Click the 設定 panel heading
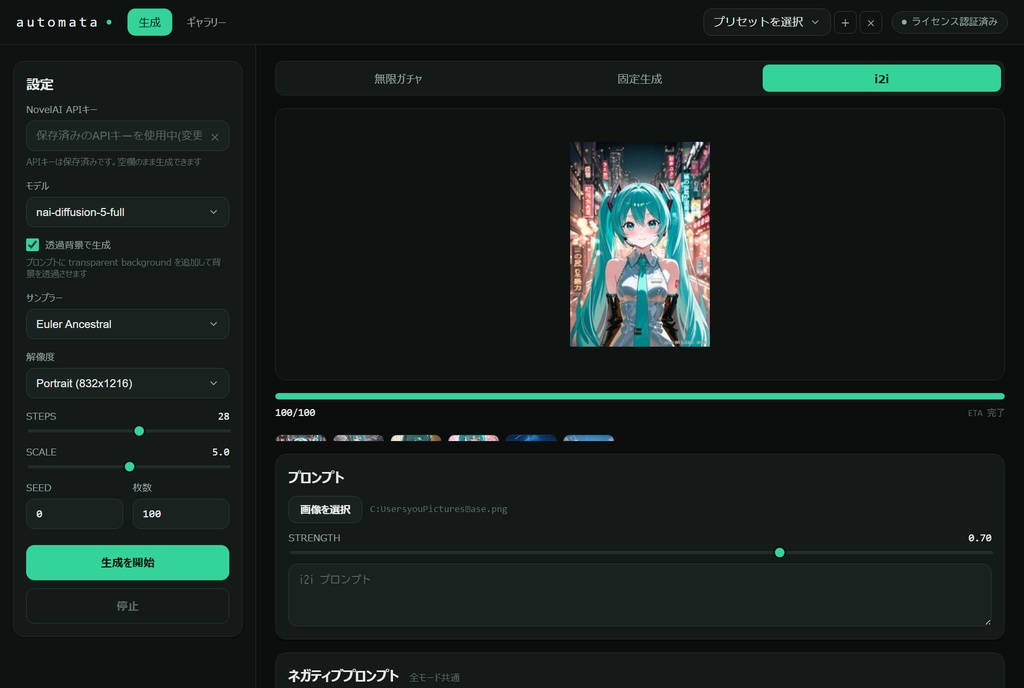 (x=40, y=84)
